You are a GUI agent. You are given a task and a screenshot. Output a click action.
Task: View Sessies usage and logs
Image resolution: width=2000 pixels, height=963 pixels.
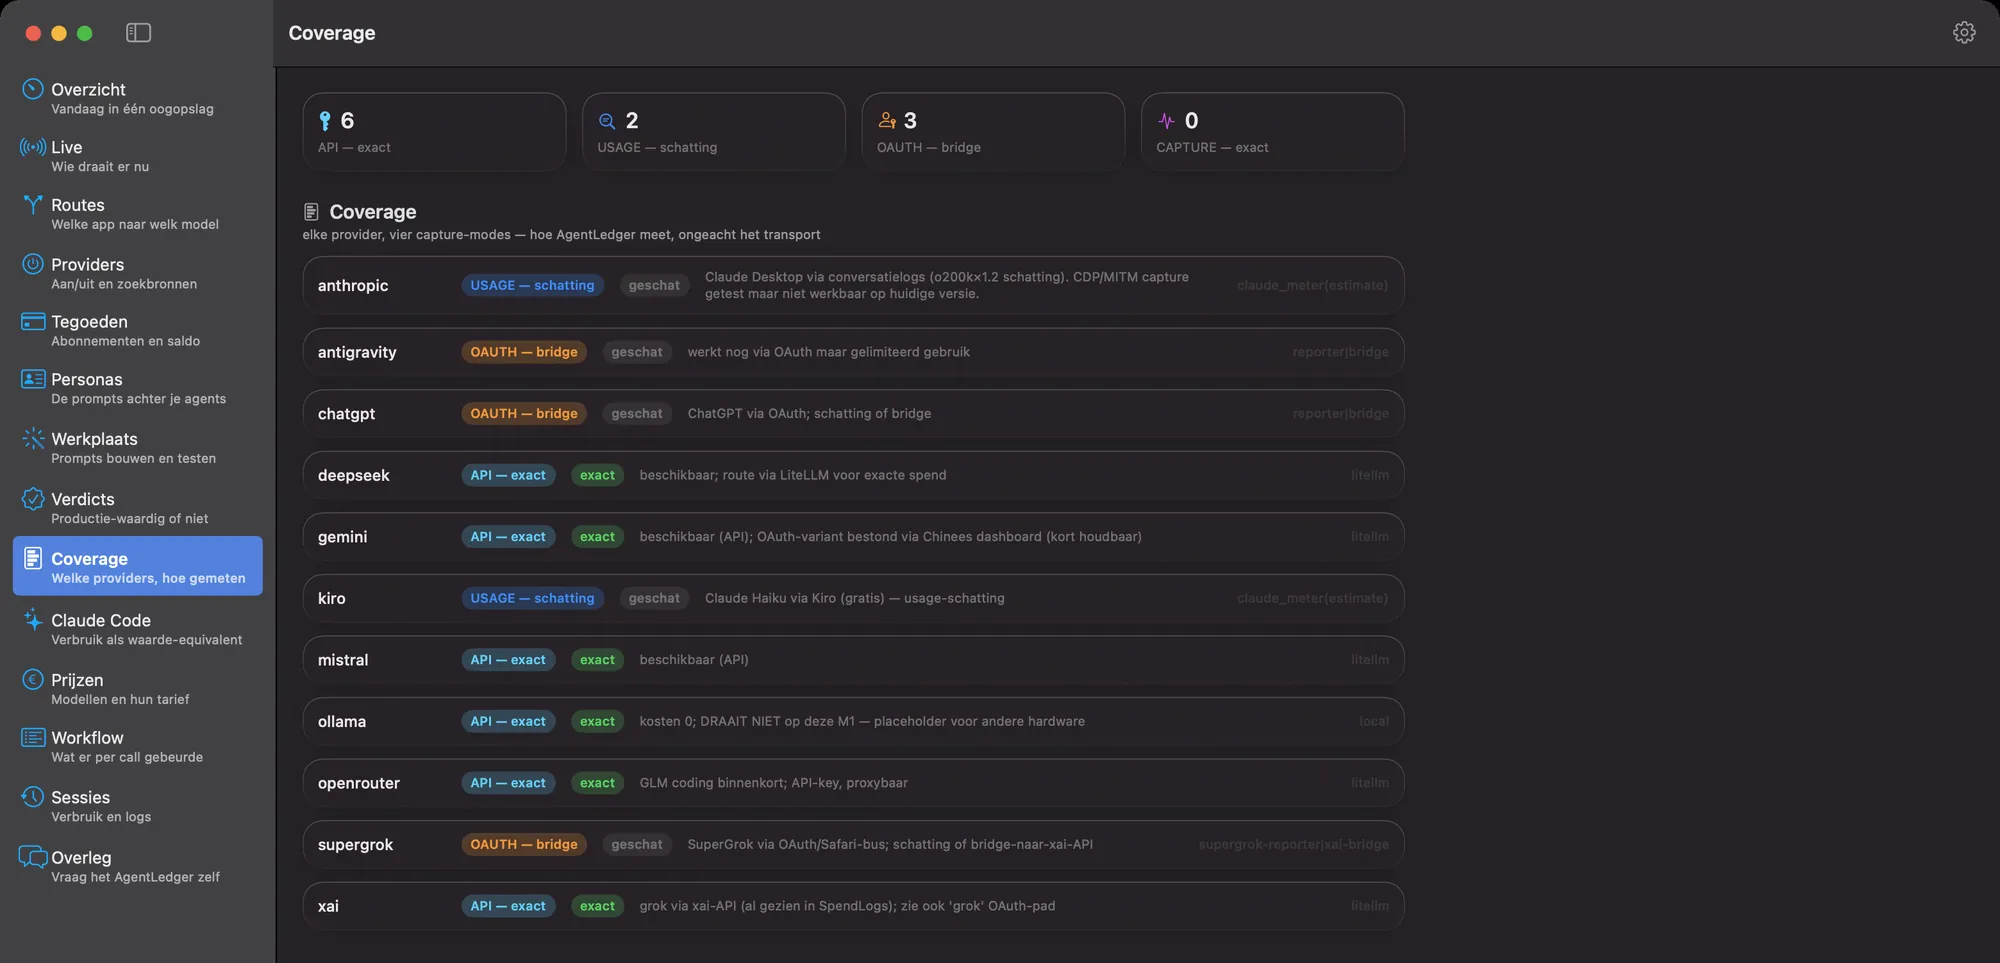point(138,806)
